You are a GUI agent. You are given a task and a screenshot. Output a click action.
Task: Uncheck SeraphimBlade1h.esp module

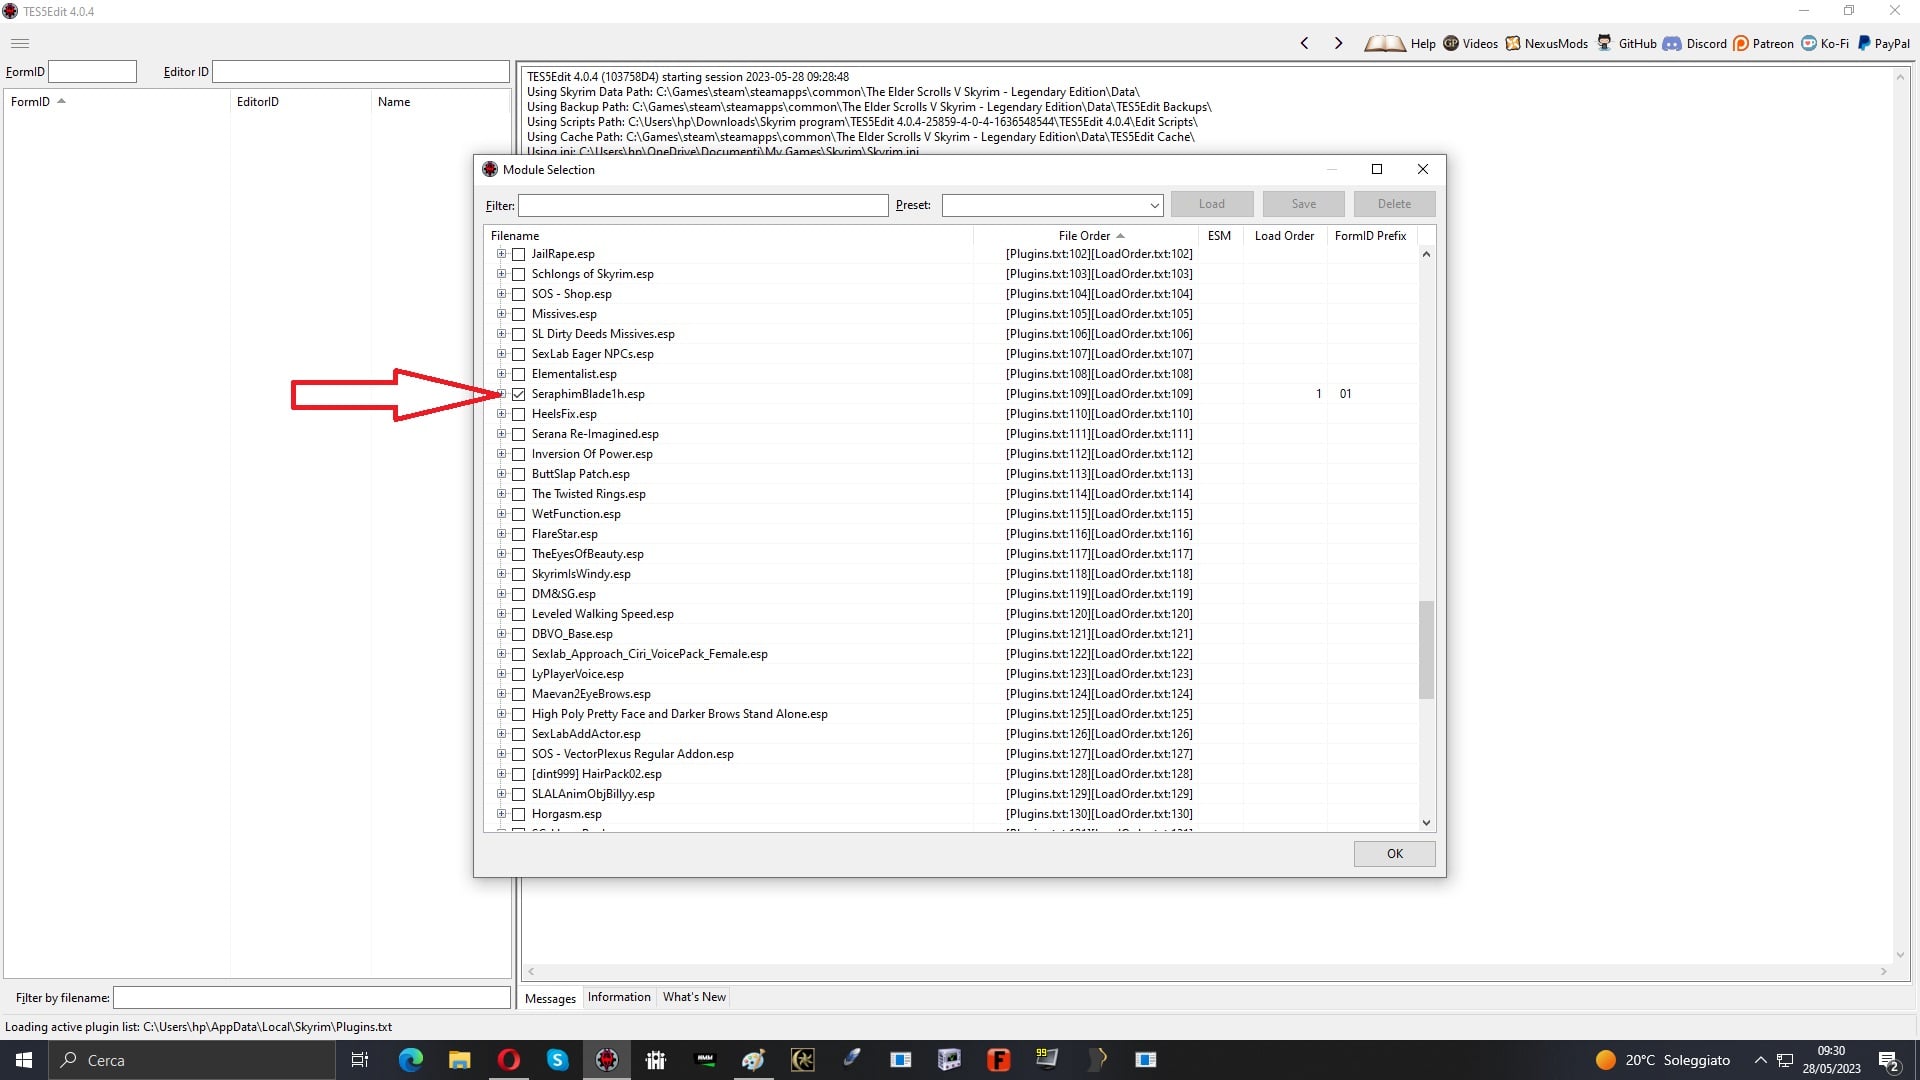pyautogui.click(x=518, y=394)
